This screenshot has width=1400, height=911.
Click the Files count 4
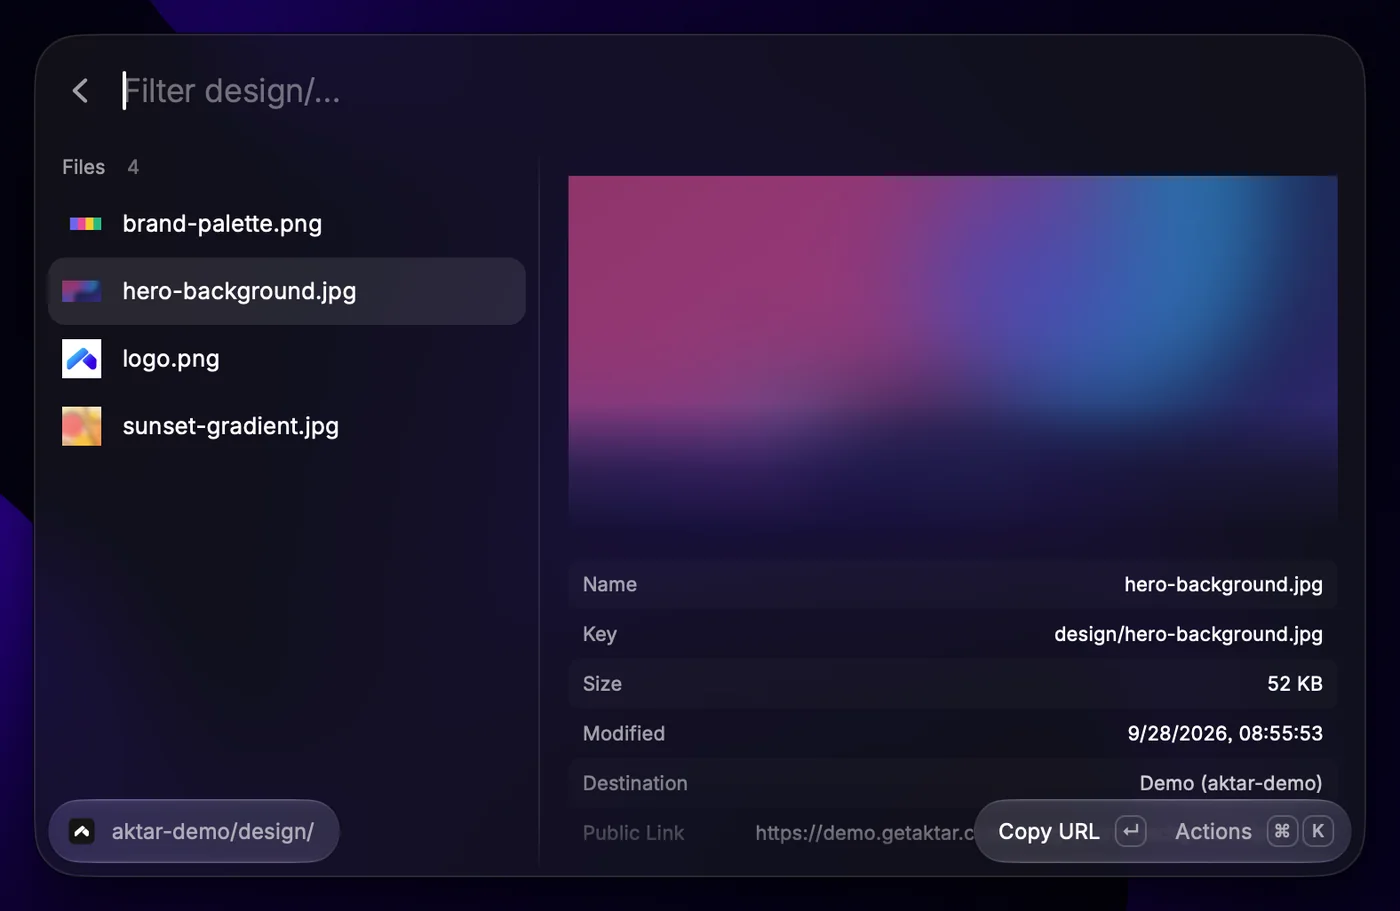click(133, 167)
